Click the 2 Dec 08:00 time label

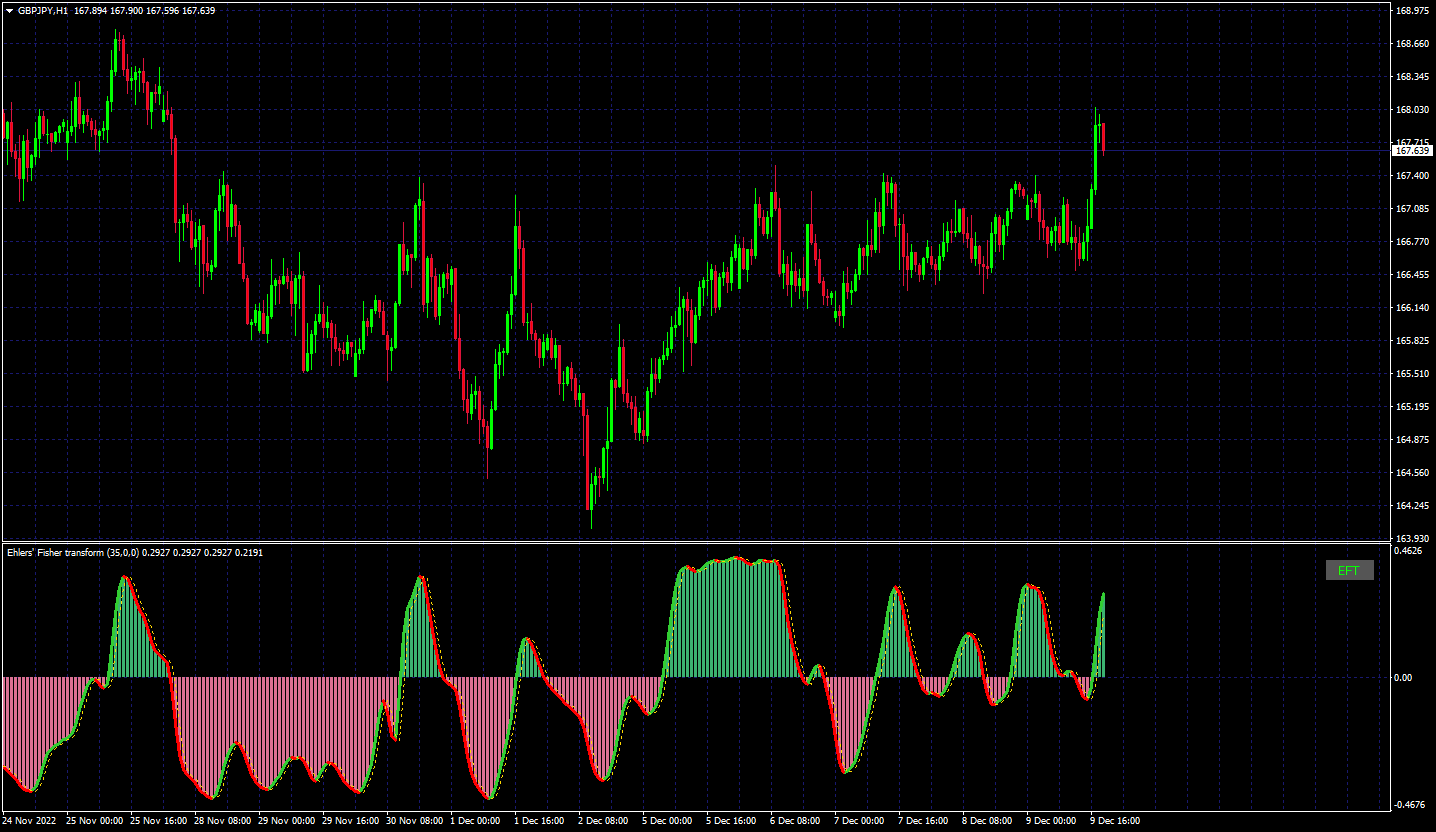603,821
